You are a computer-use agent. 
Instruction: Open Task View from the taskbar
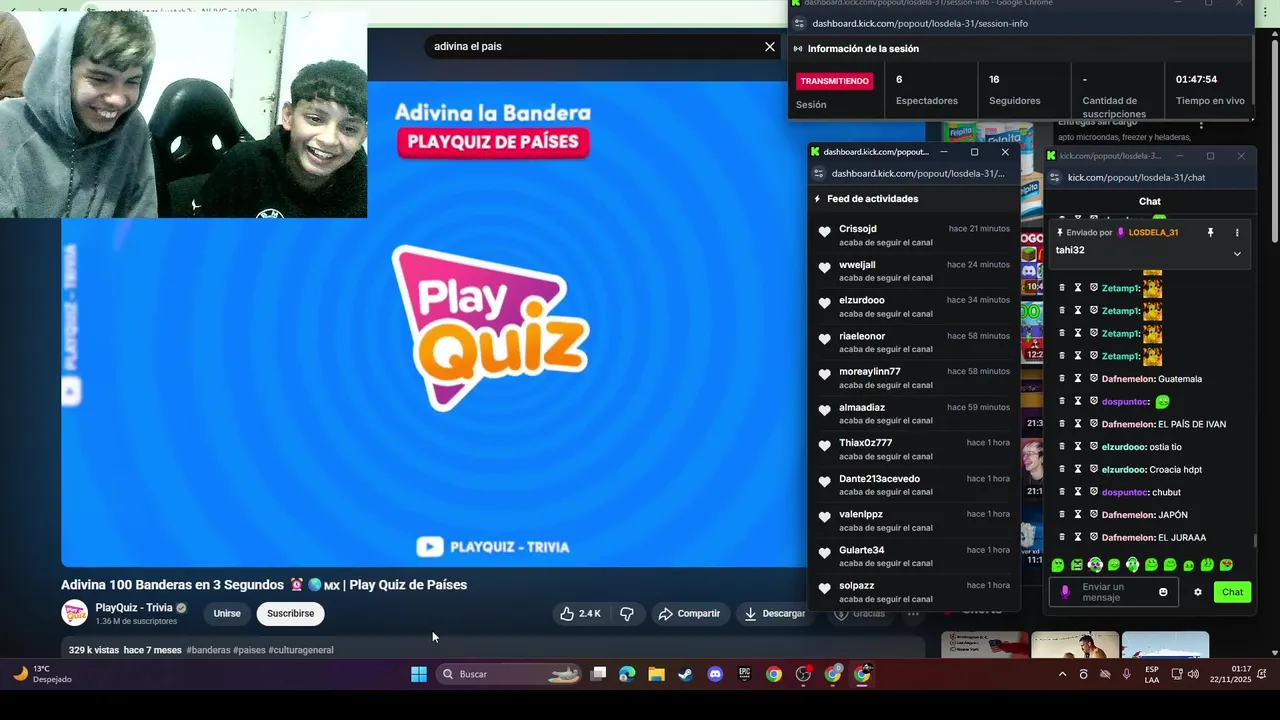coord(598,674)
